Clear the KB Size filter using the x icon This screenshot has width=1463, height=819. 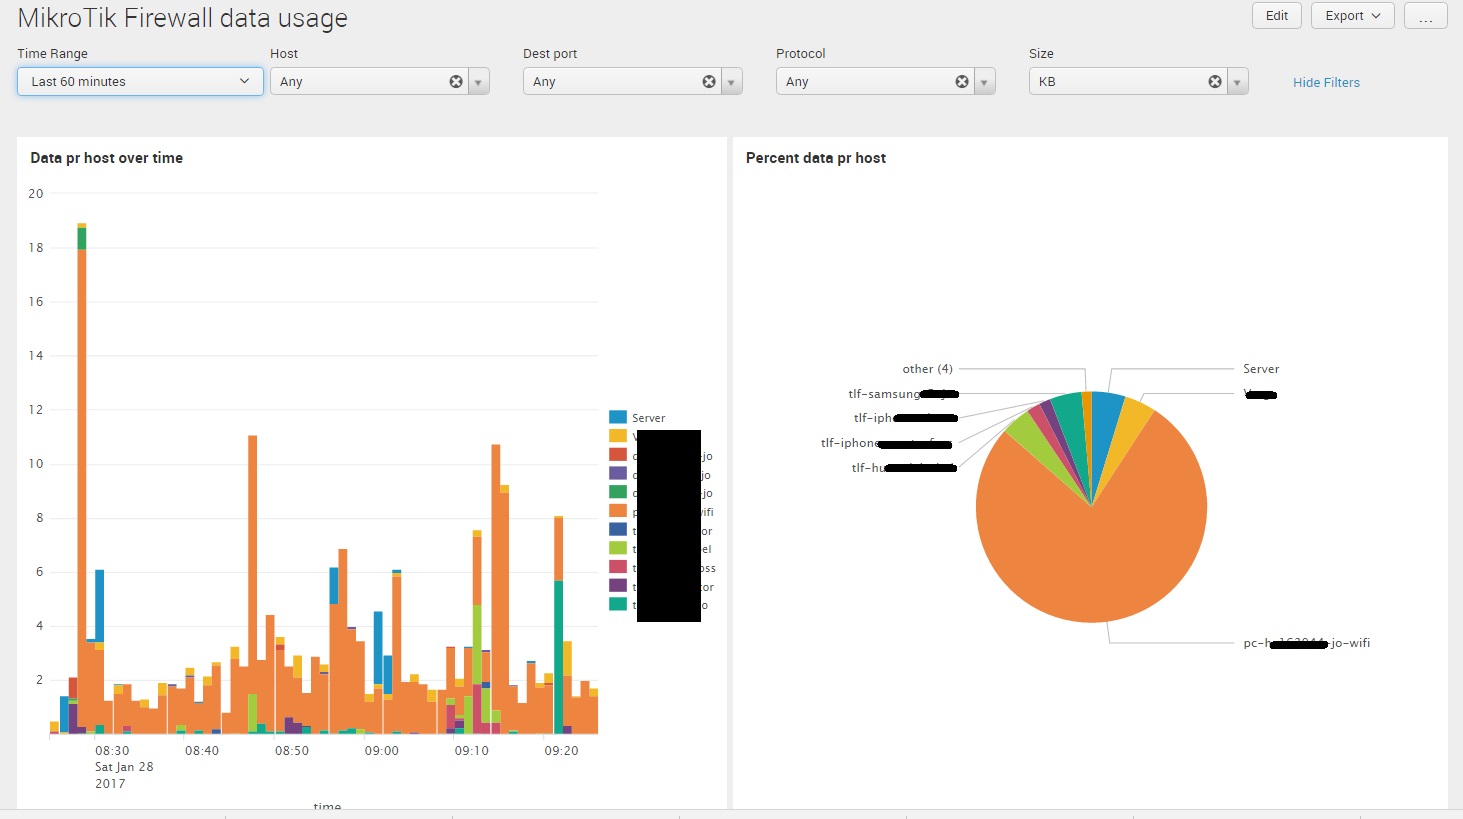tap(1214, 81)
